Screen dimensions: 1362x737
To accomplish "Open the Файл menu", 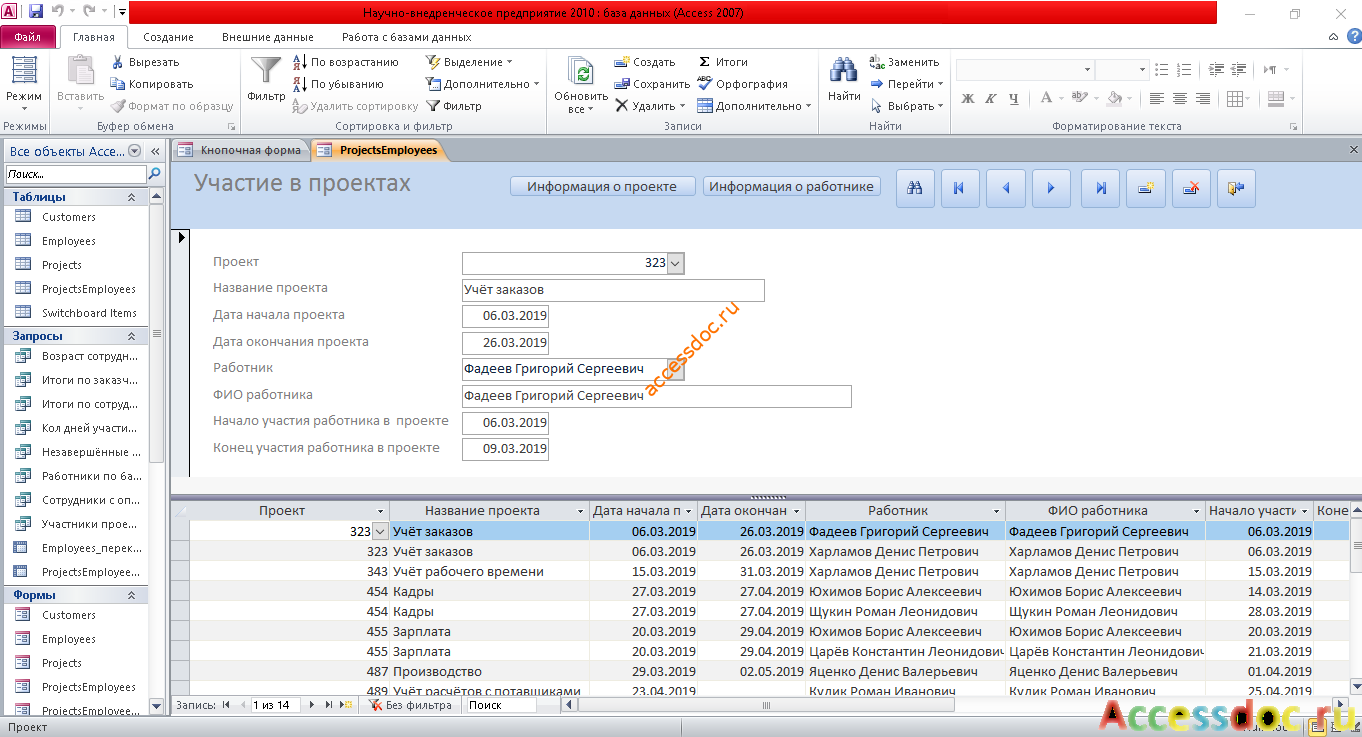I will (28, 37).
